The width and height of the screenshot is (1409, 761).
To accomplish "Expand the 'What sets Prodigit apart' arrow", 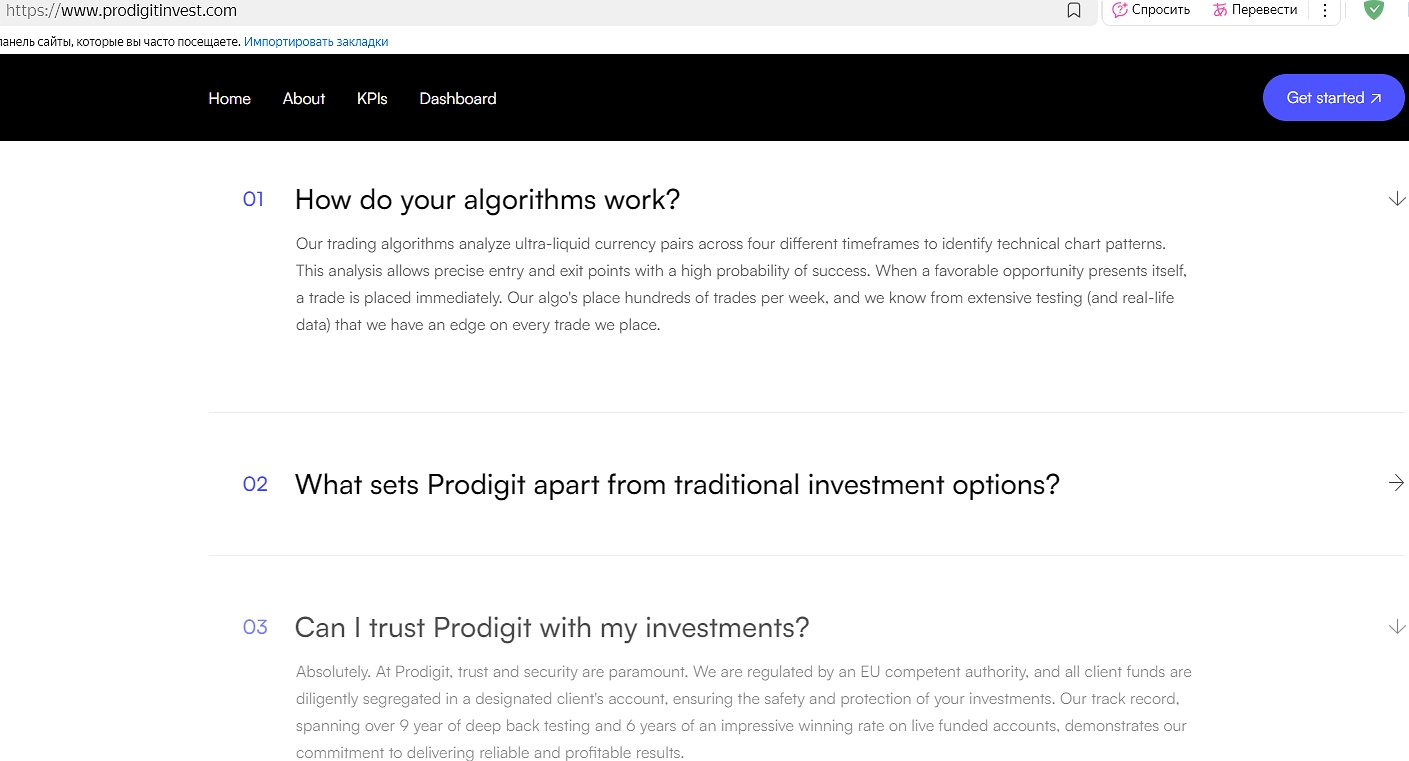I will click(x=1397, y=483).
